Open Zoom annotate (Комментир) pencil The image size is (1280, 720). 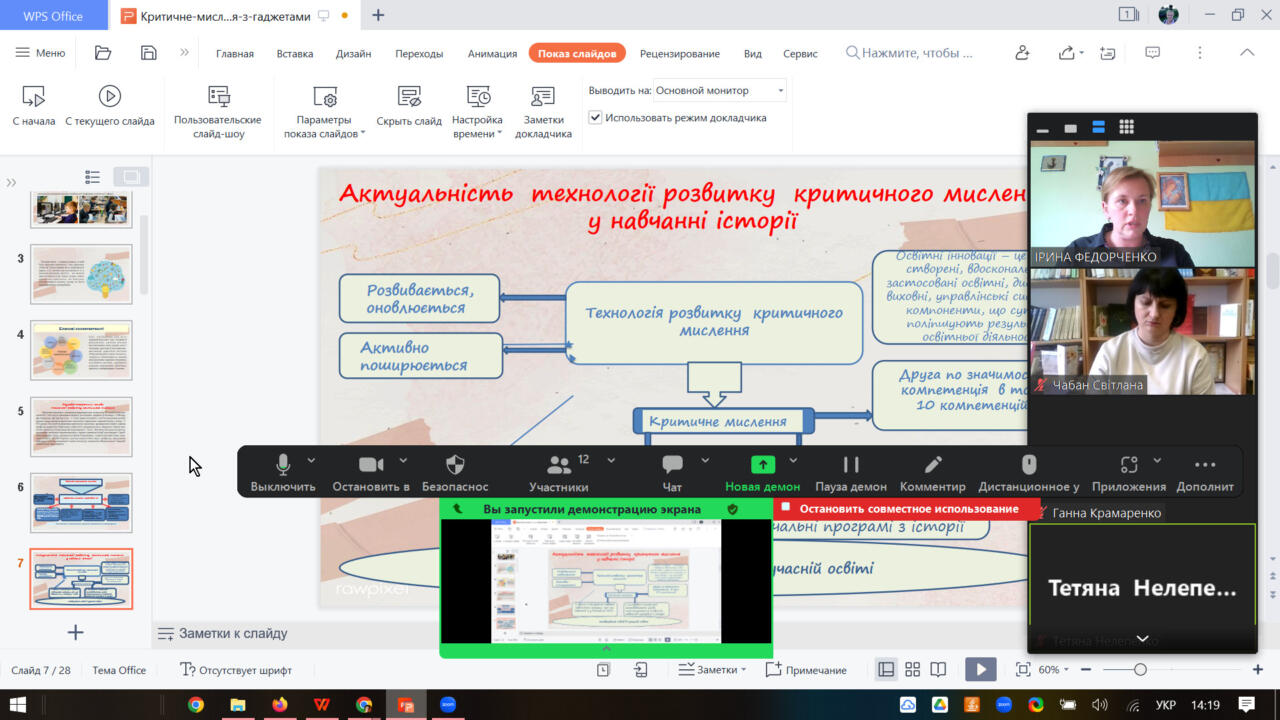tap(933, 473)
